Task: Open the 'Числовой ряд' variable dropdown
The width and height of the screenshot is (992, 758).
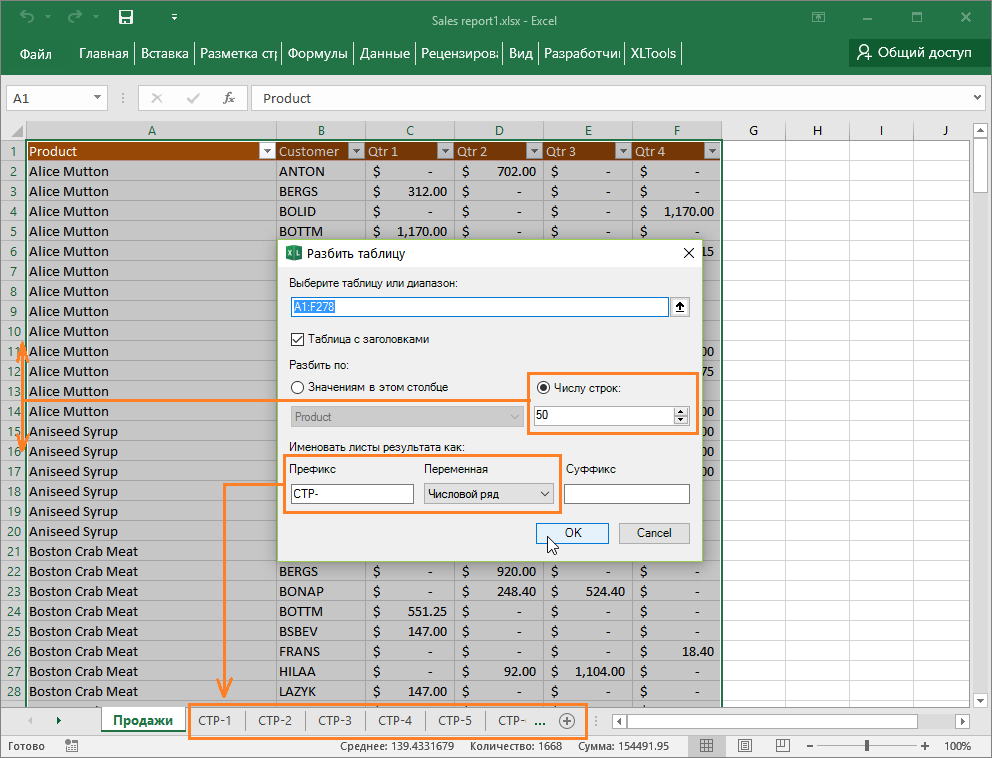Action: (489, 493)
